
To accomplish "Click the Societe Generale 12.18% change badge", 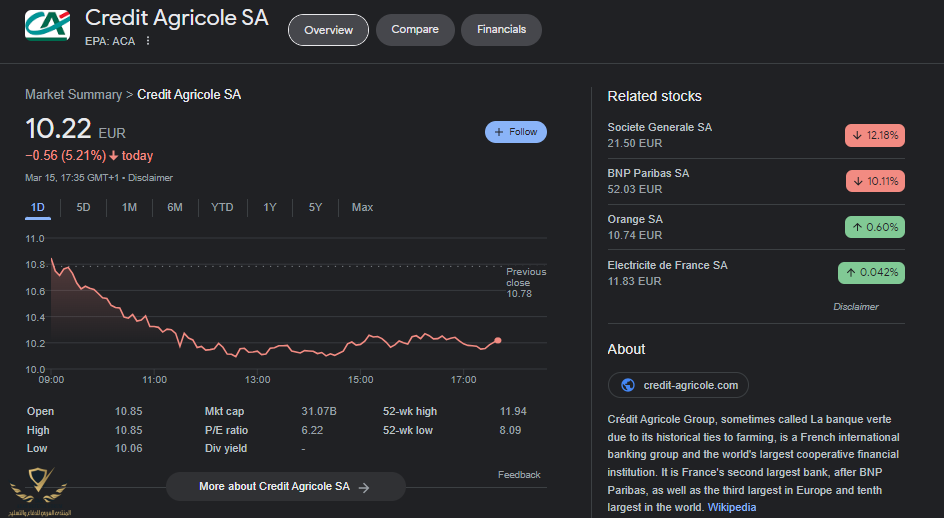I will point(875,136).
